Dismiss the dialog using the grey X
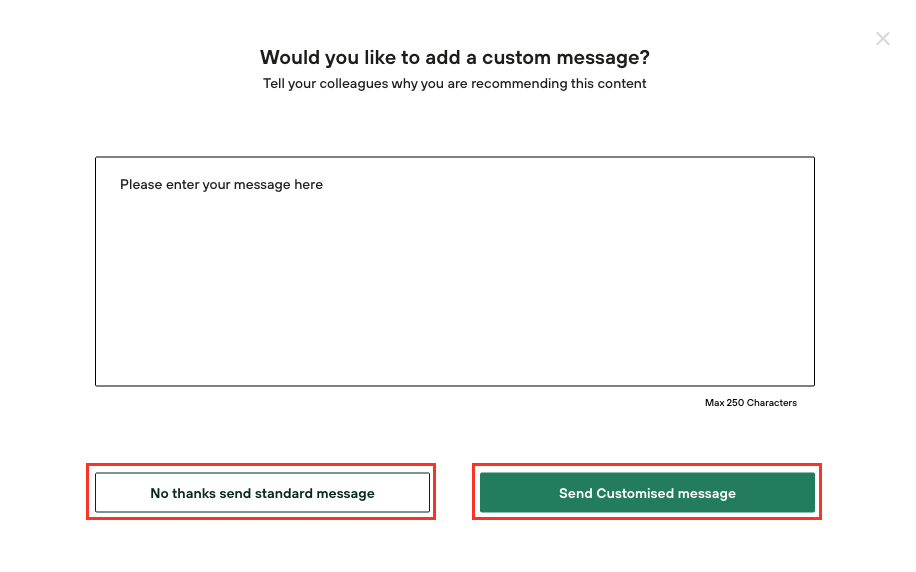Screen dimensions: 916x572 (882, 39)
